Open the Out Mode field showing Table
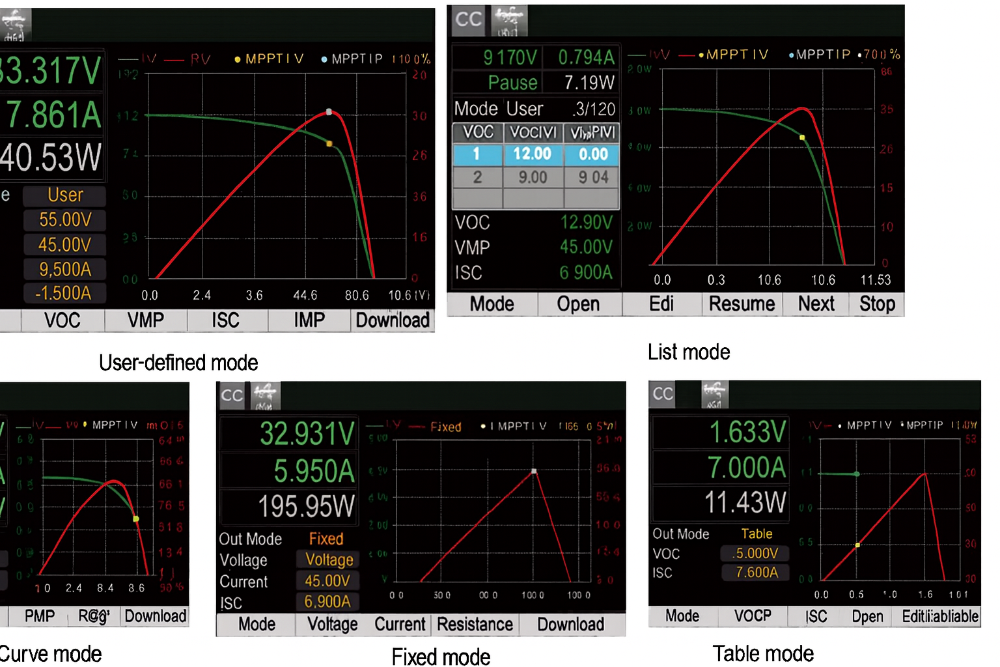 pyautogui.click(x=756, y=534)
